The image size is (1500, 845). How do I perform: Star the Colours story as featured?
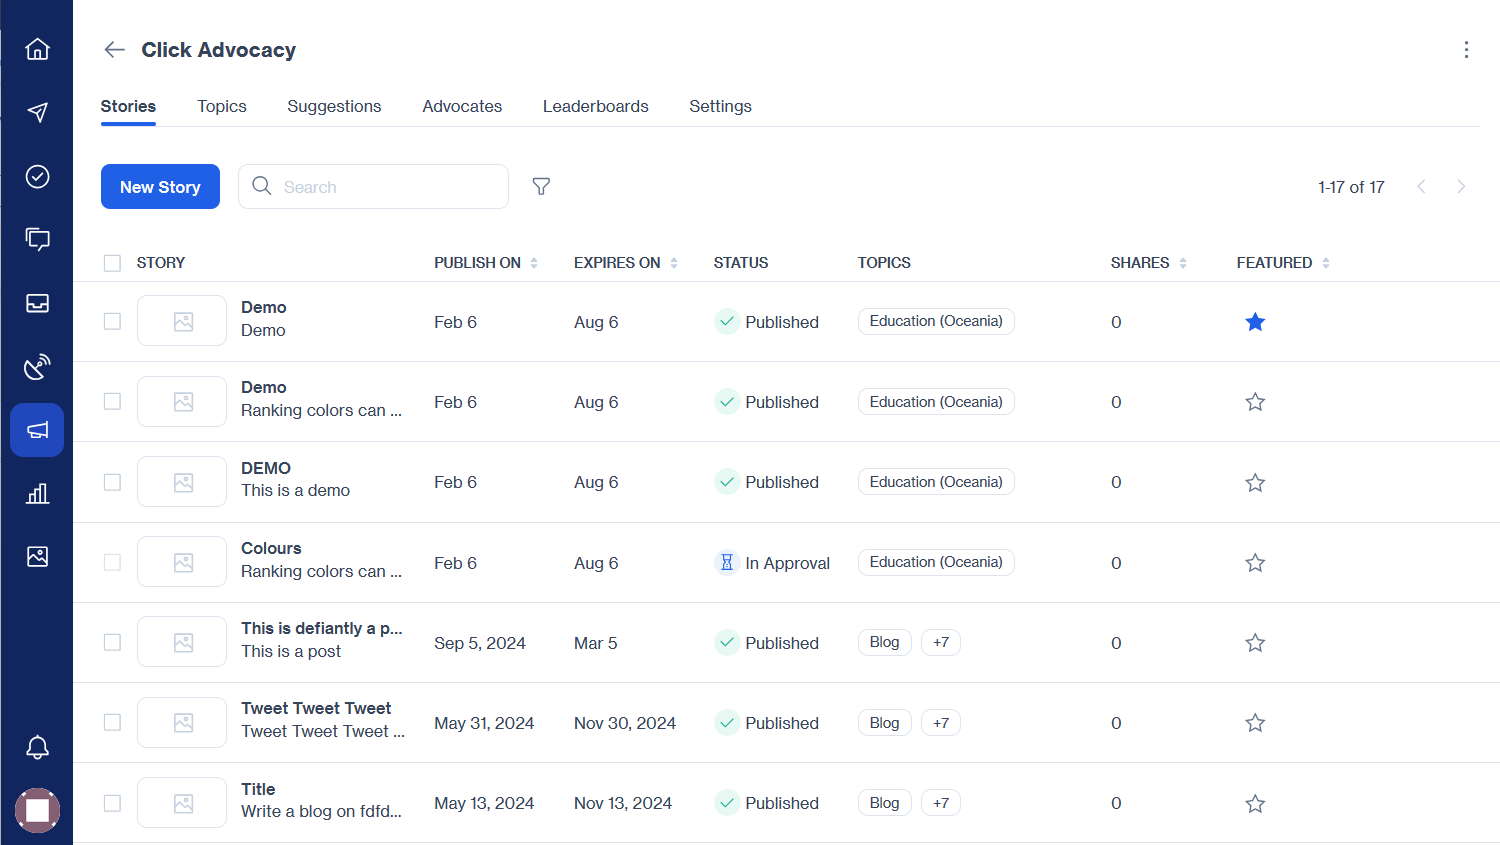pyautogui.click(x=1255, y=563)
